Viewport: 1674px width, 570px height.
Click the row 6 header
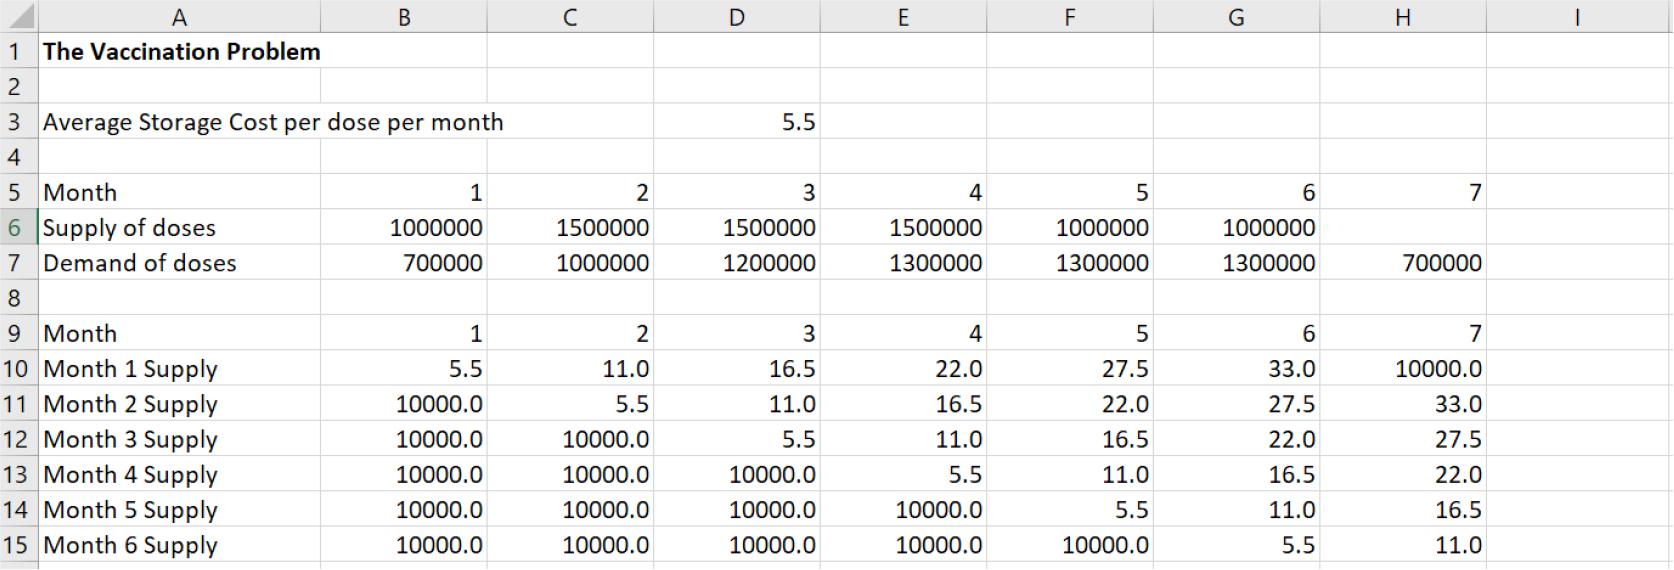click(x=15, y=228)
